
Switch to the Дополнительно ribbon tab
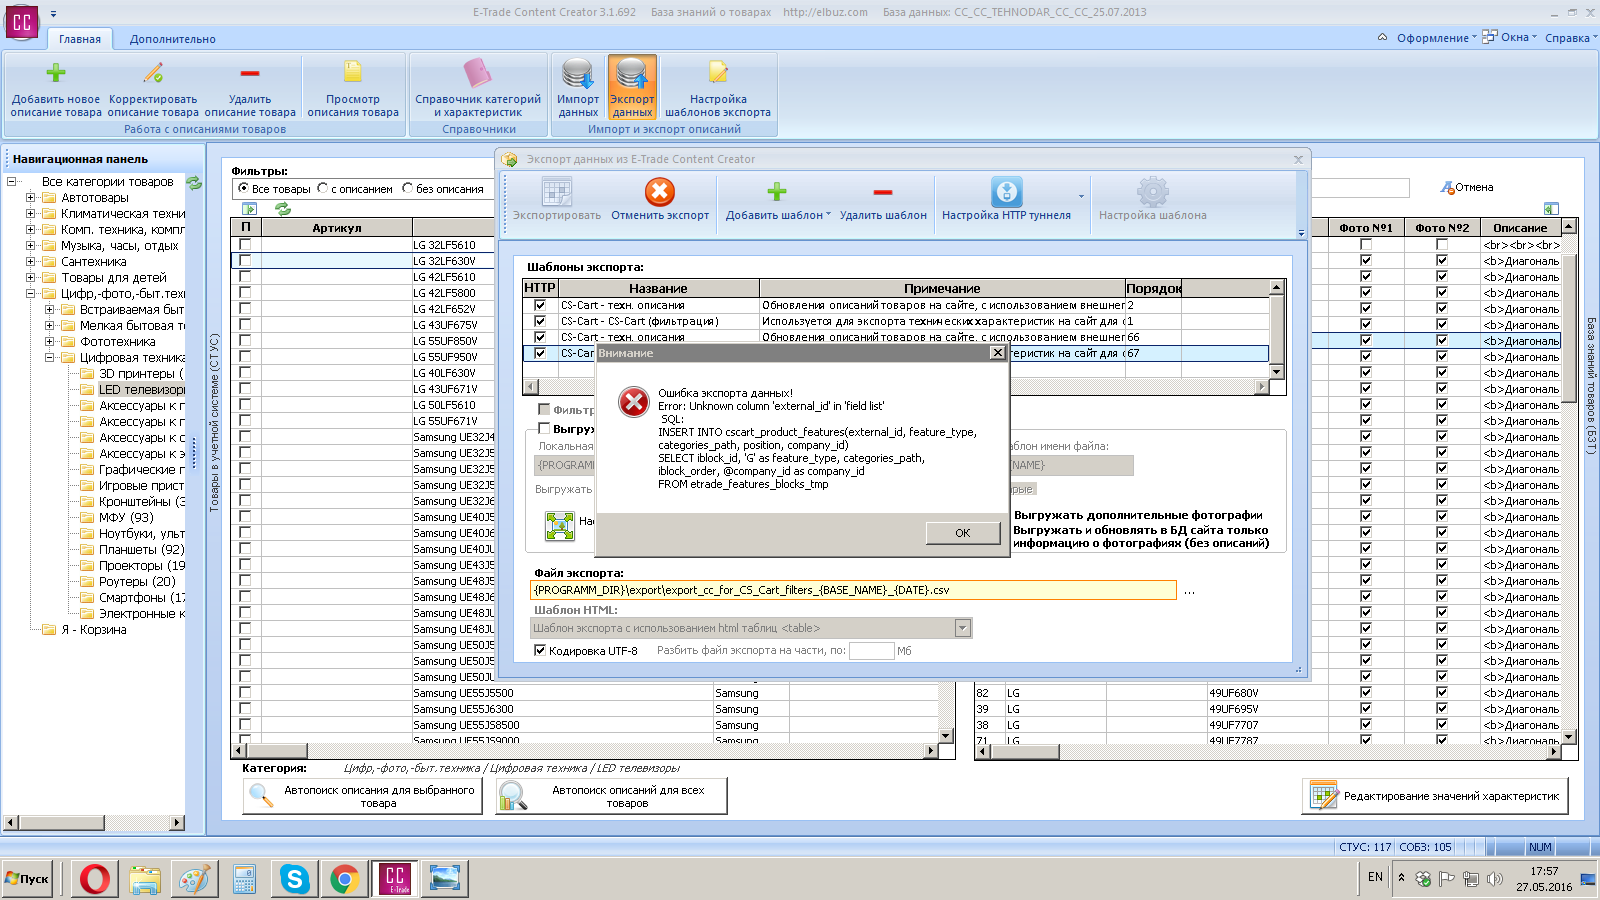click(173, 39)
